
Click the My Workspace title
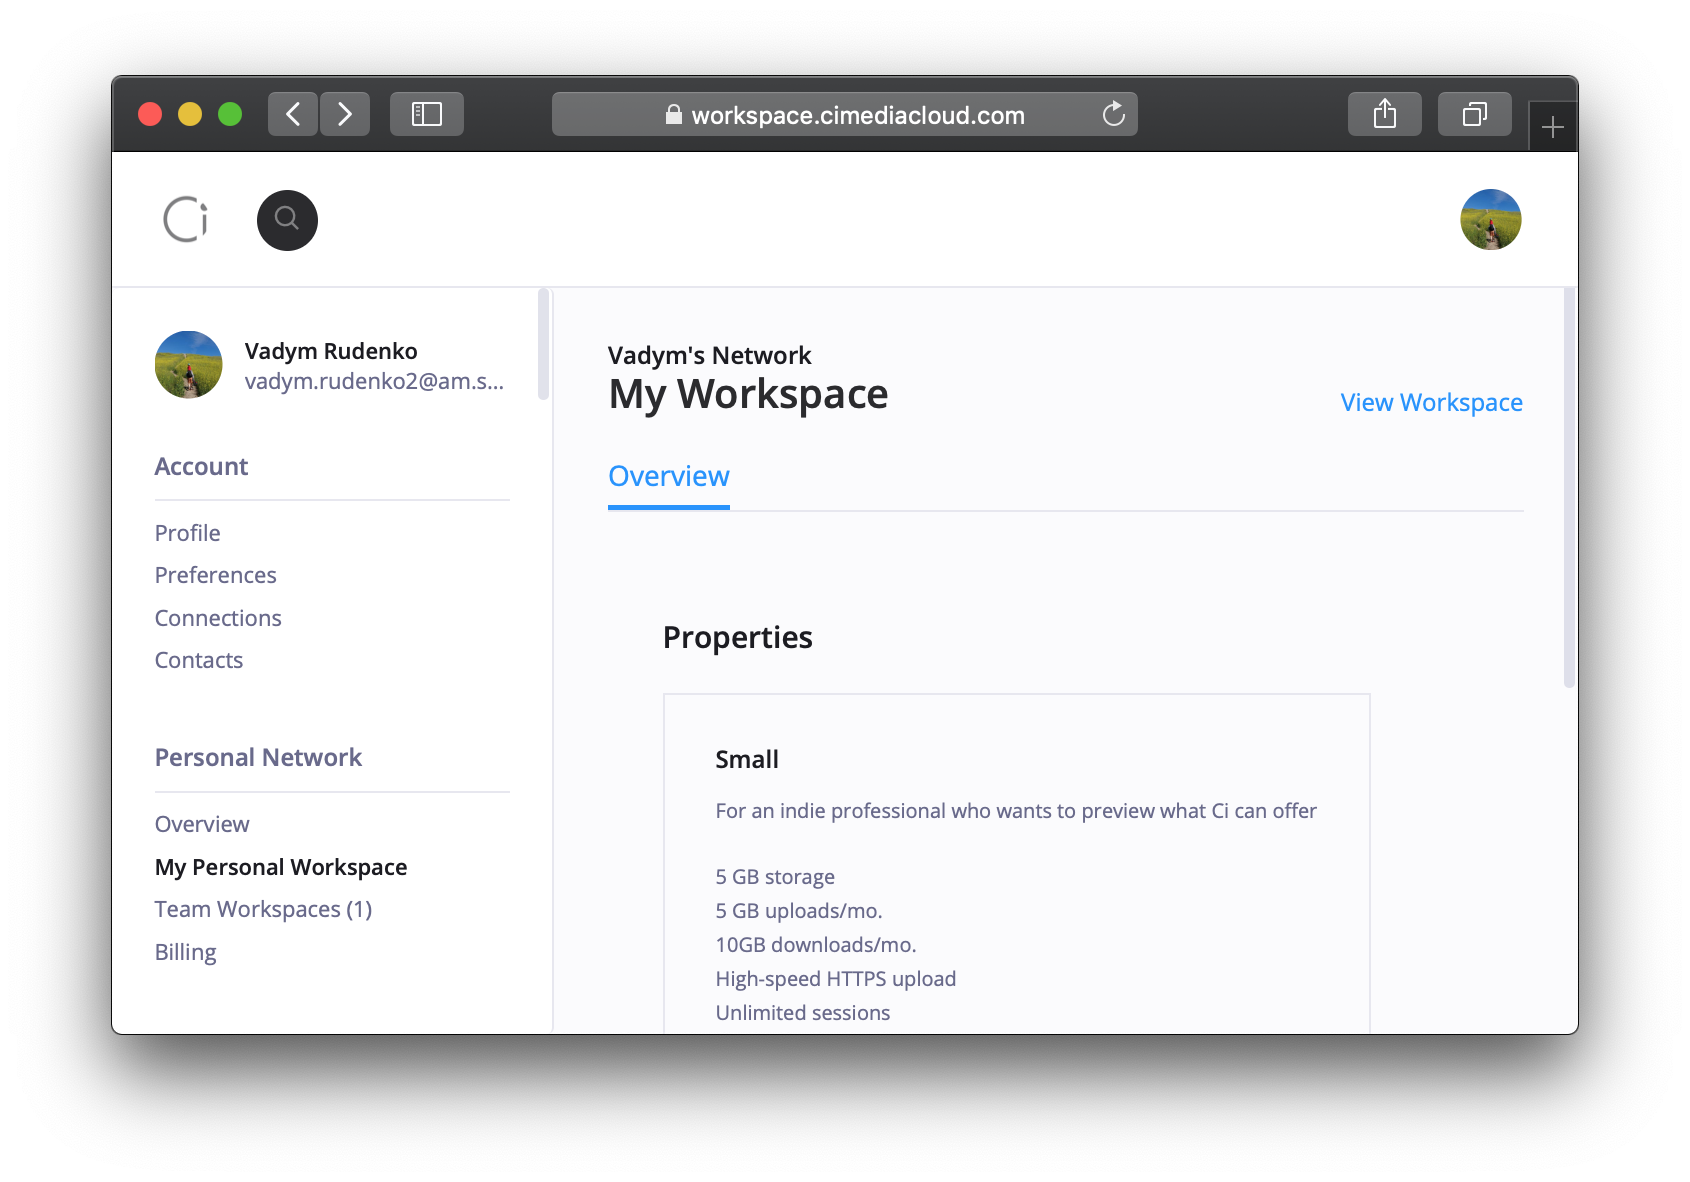[x=748, y=394]
